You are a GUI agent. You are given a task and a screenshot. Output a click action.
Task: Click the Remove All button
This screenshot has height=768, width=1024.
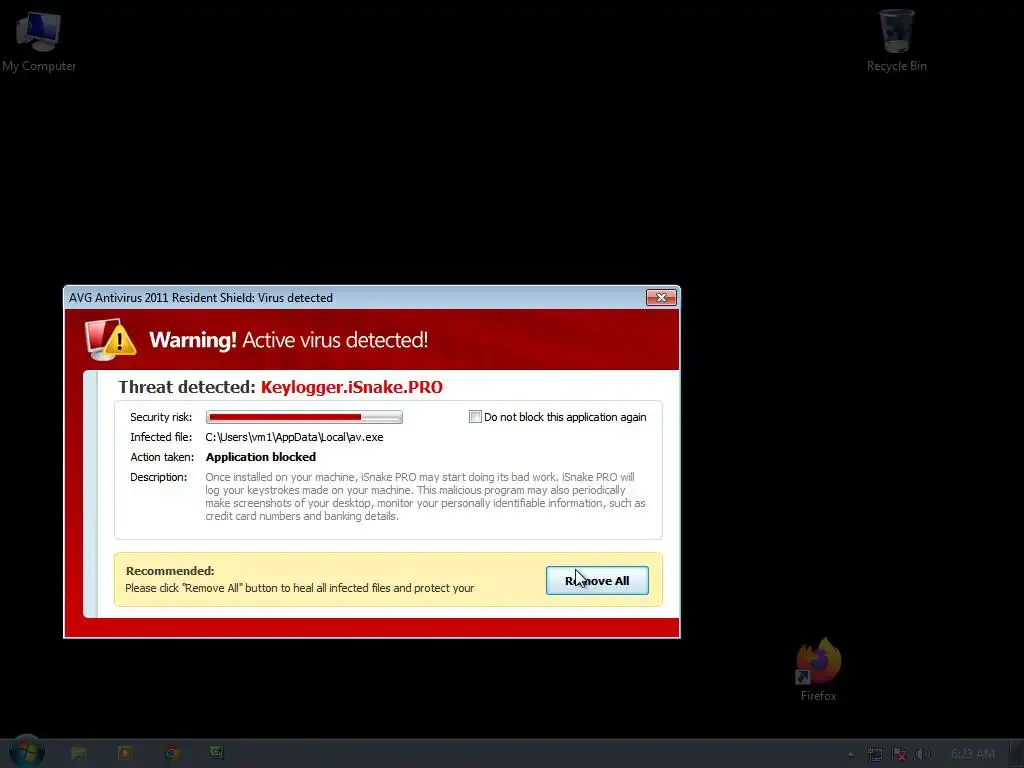[597, 581]
